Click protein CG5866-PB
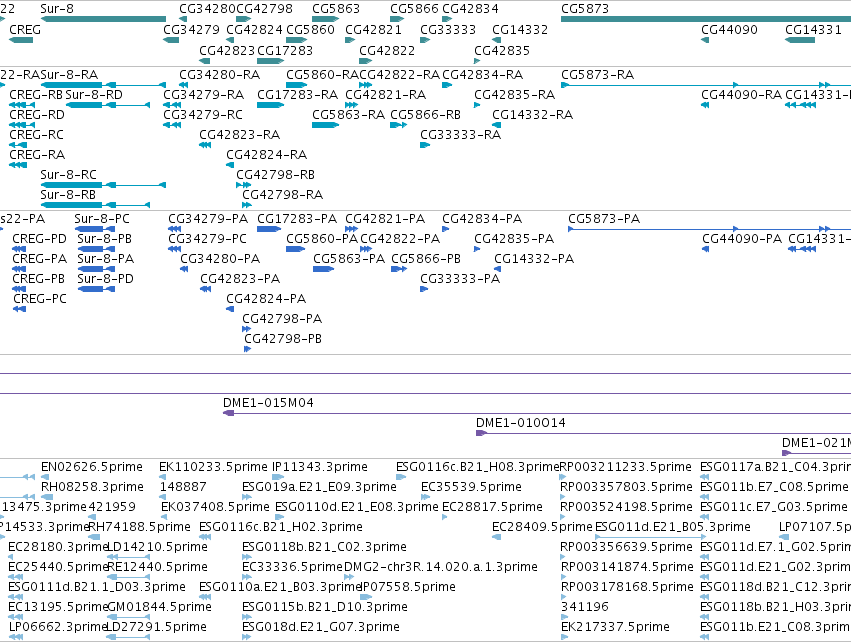Screen dimensions: 851x642 point(426,259)
